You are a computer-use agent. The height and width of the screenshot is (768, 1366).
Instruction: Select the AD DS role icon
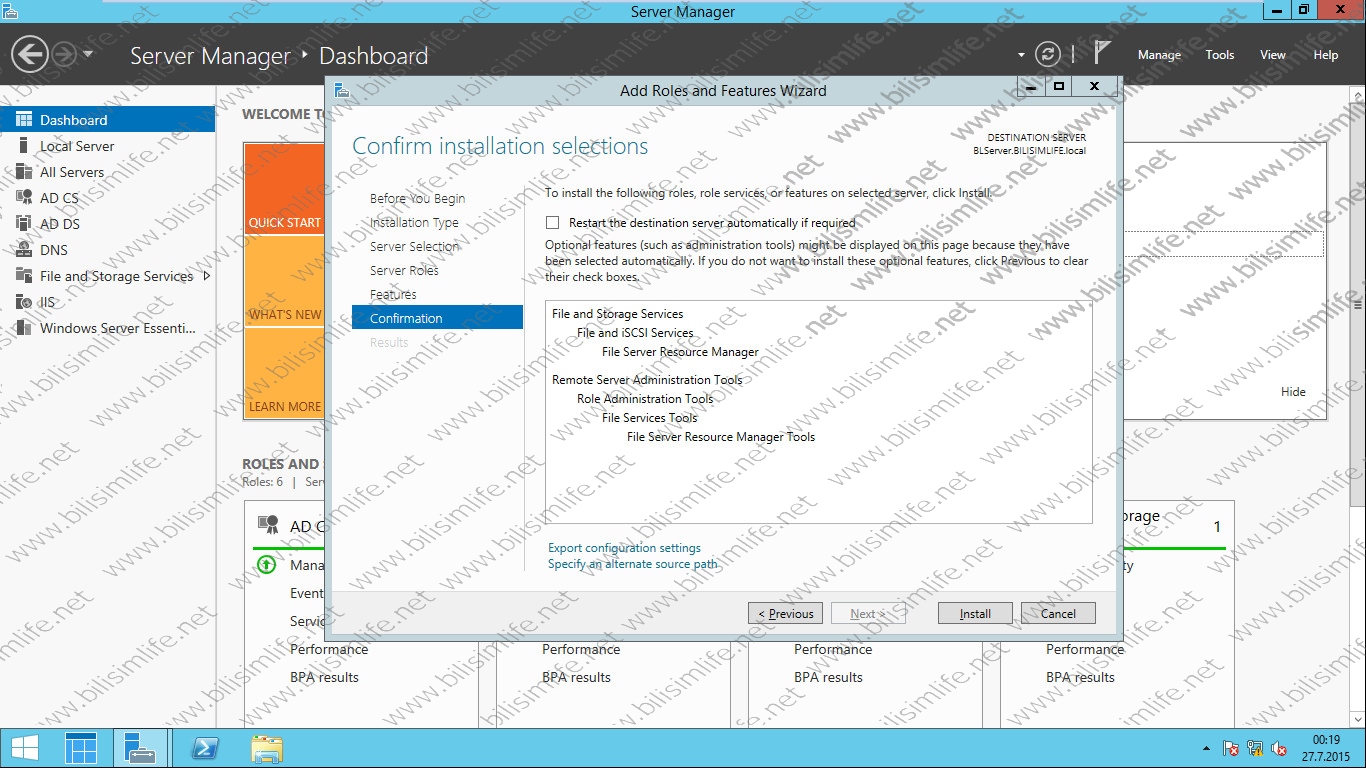pyautogui.click(x=24, y=224)
